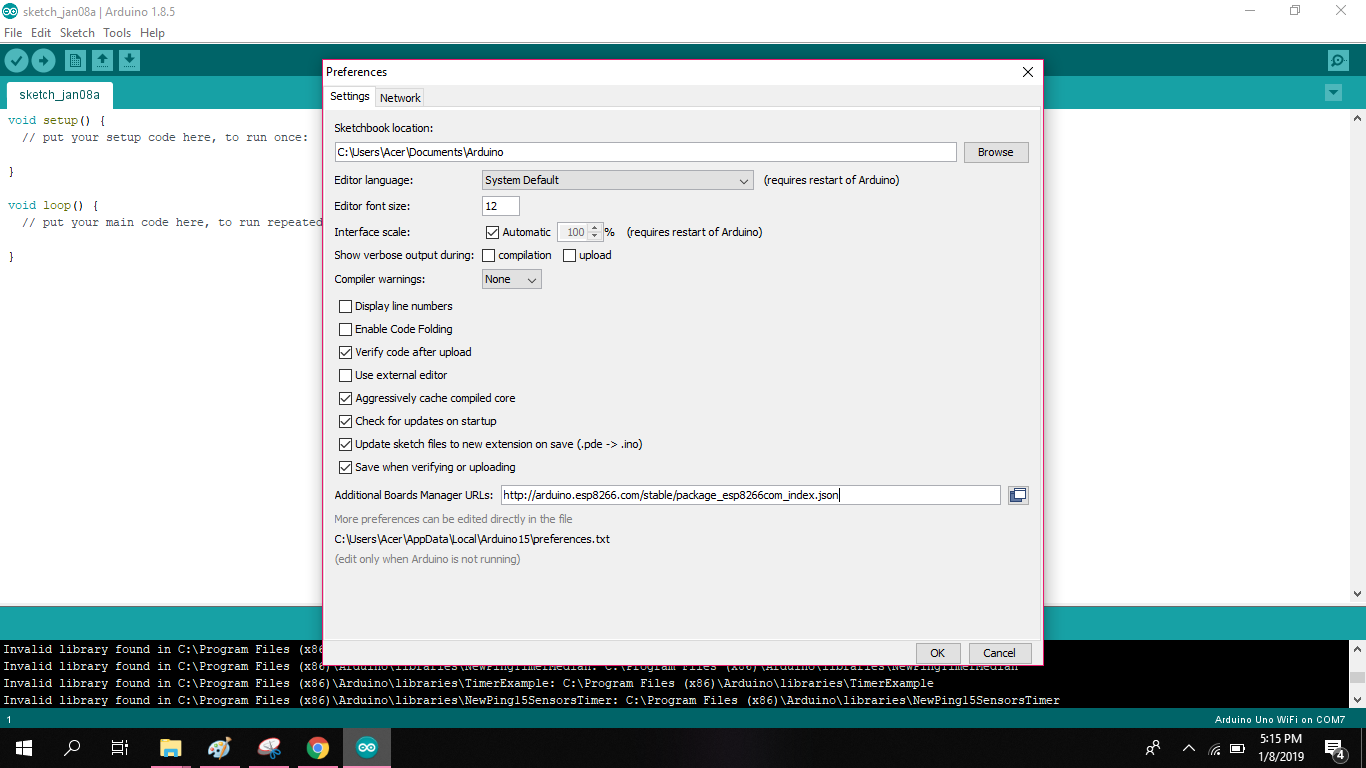Toggle Update sketch files to new extension
The image size is (1366, 768).
[x=346, y=444]
